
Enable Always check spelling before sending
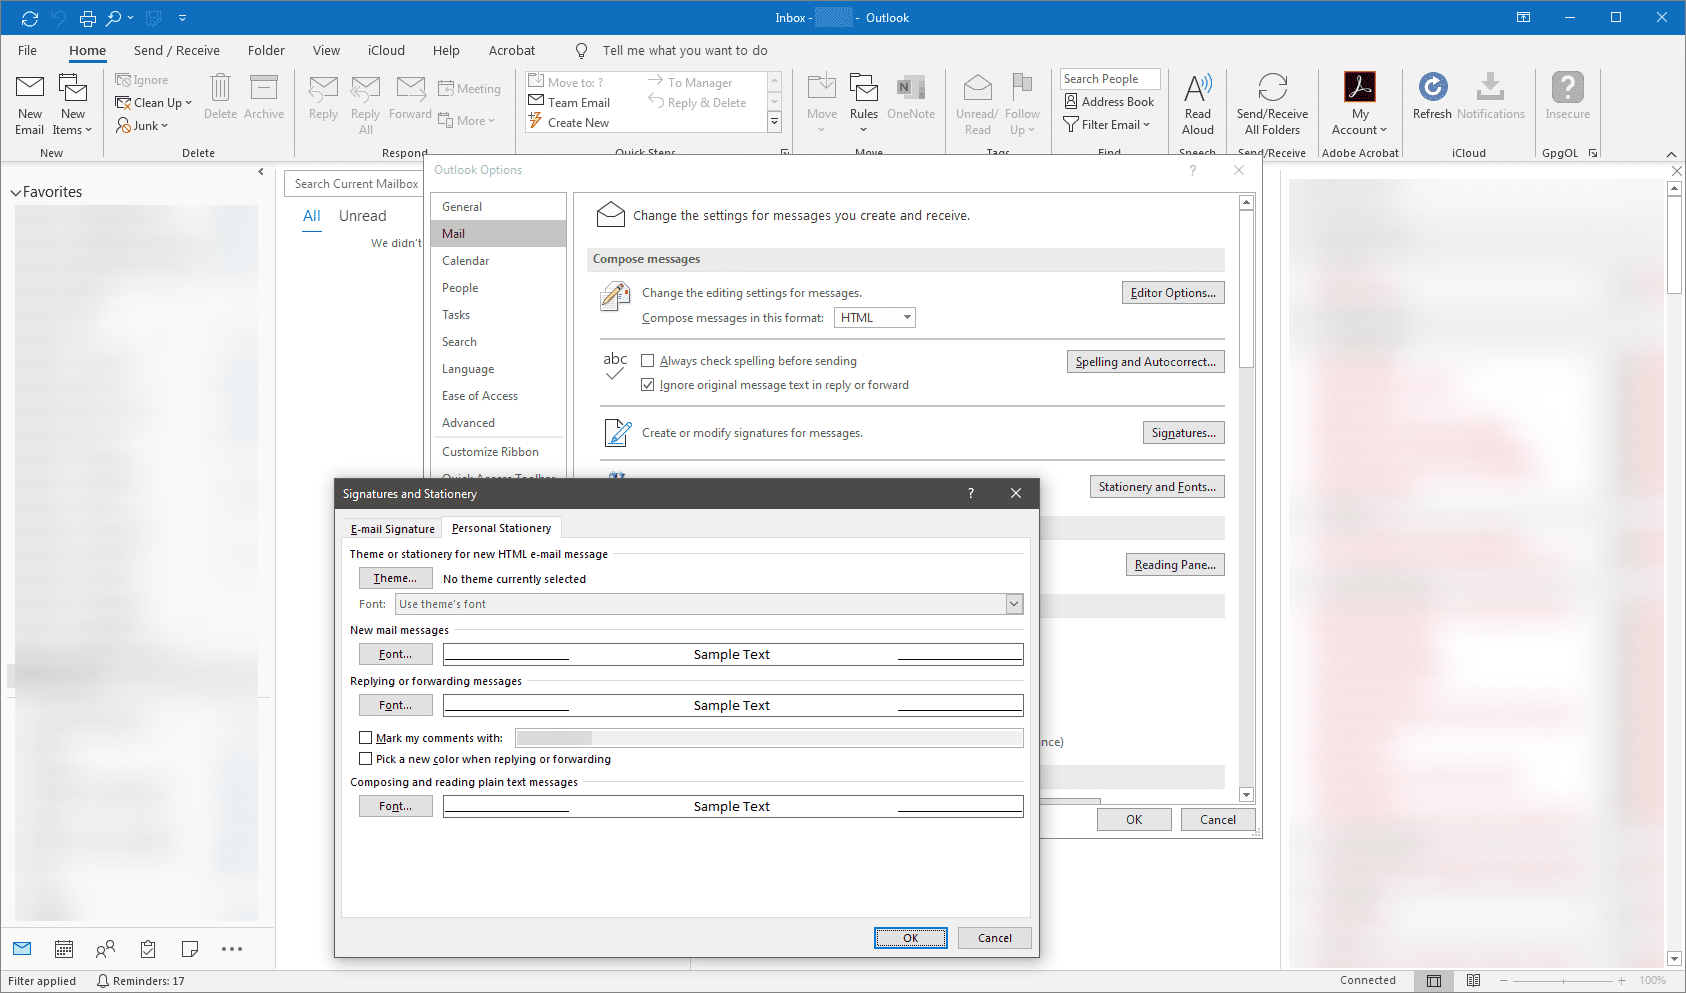(648, 361)
